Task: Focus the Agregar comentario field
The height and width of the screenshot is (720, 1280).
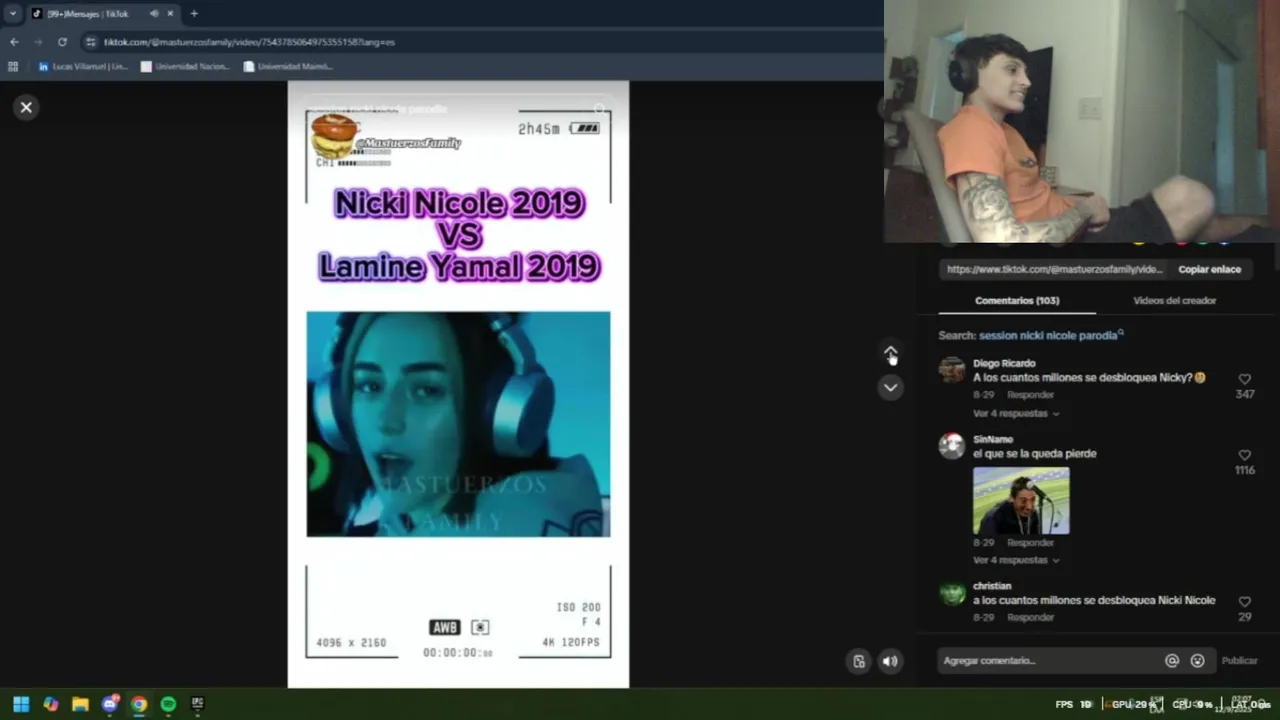Action: [1050, 660]
